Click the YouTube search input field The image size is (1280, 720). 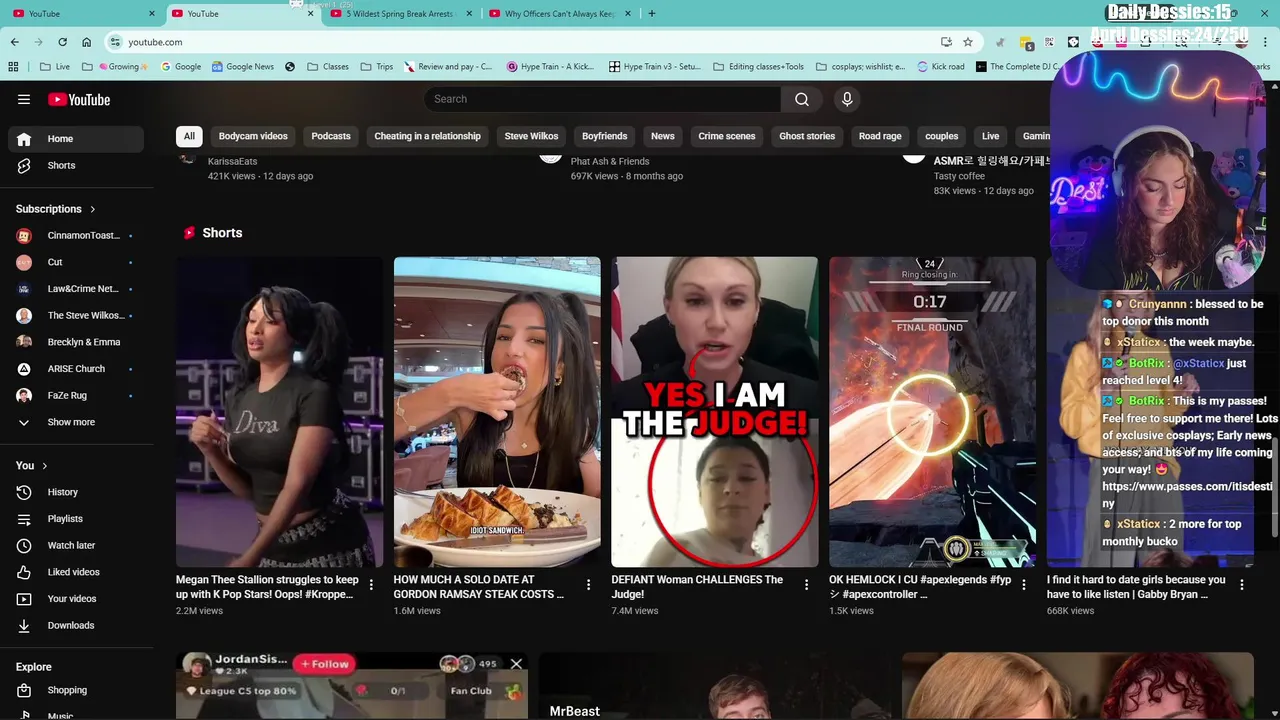[603, 99]
